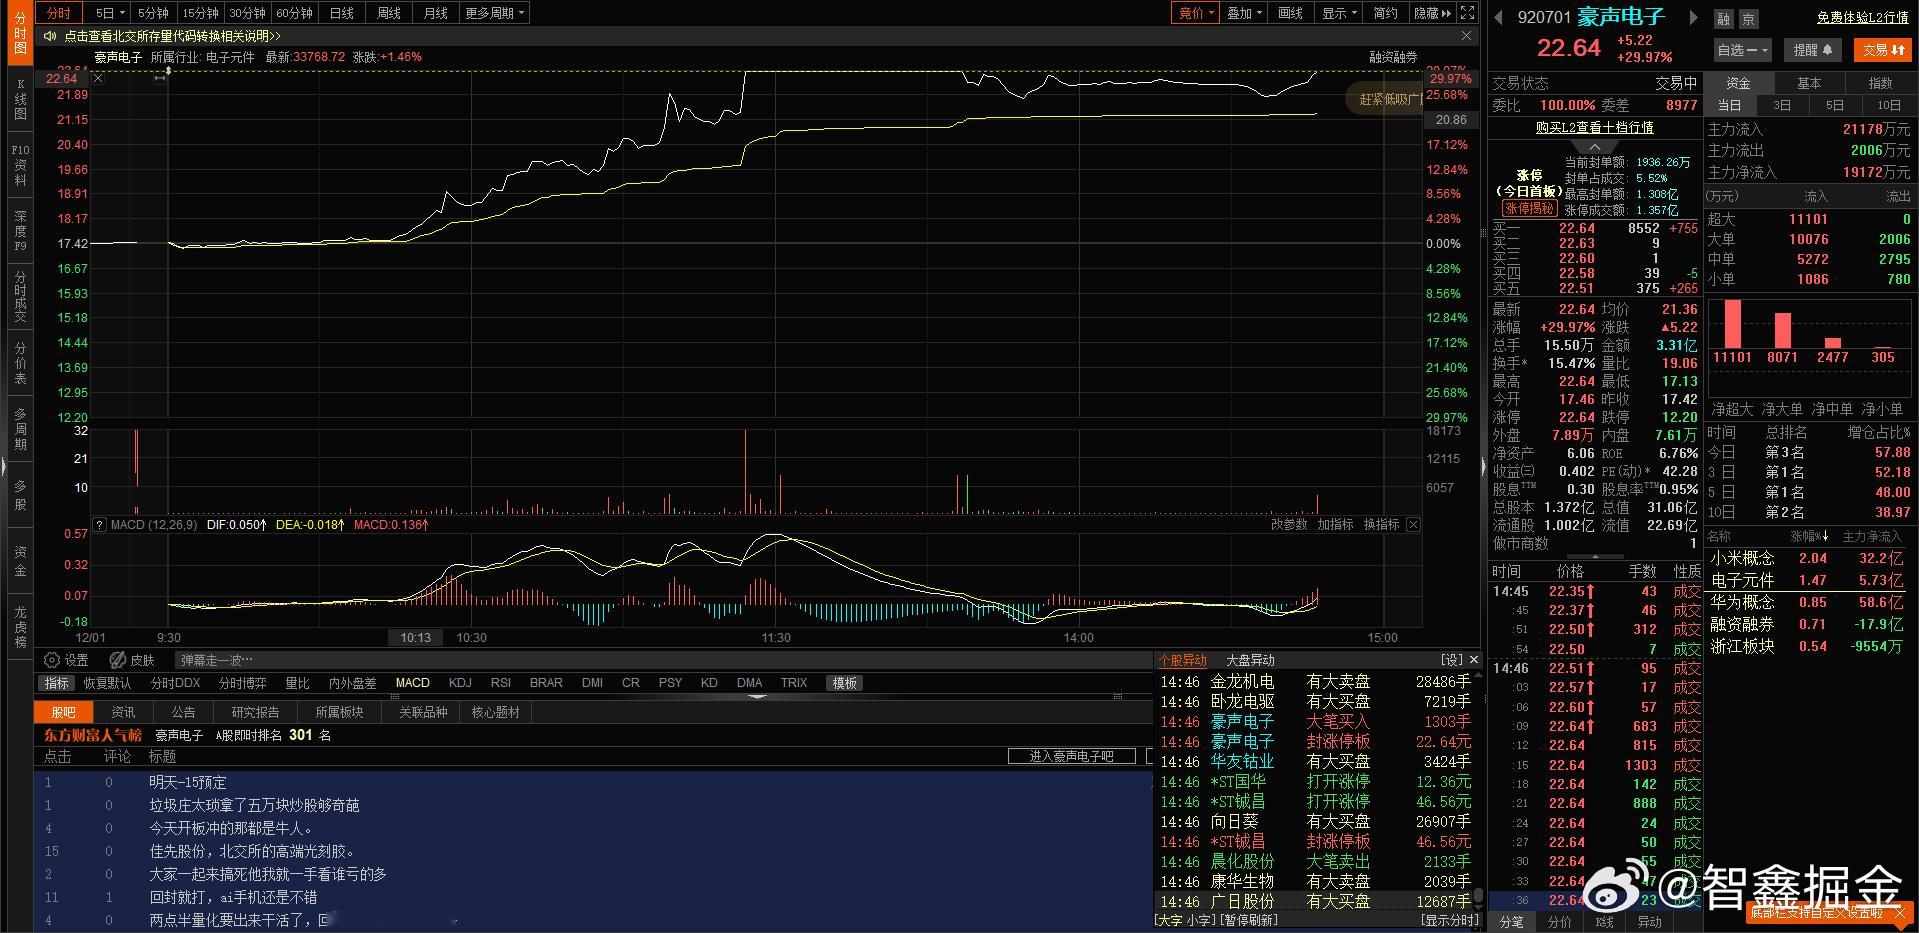The width and height of the screenshot is (1919, 933).
Task: Open the 叠加 overlay dropdown
Action: (1244, 13)
